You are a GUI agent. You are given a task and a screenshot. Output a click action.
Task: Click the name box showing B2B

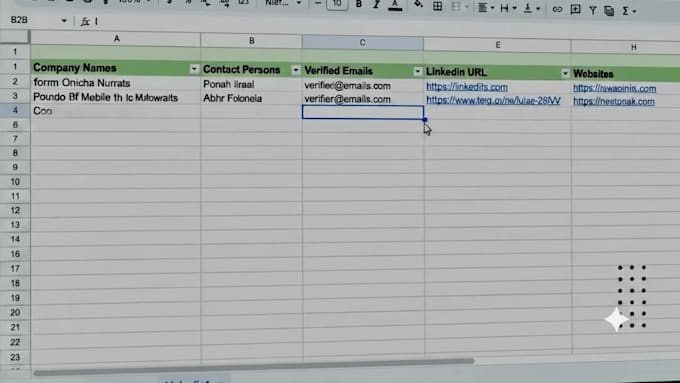19,20
